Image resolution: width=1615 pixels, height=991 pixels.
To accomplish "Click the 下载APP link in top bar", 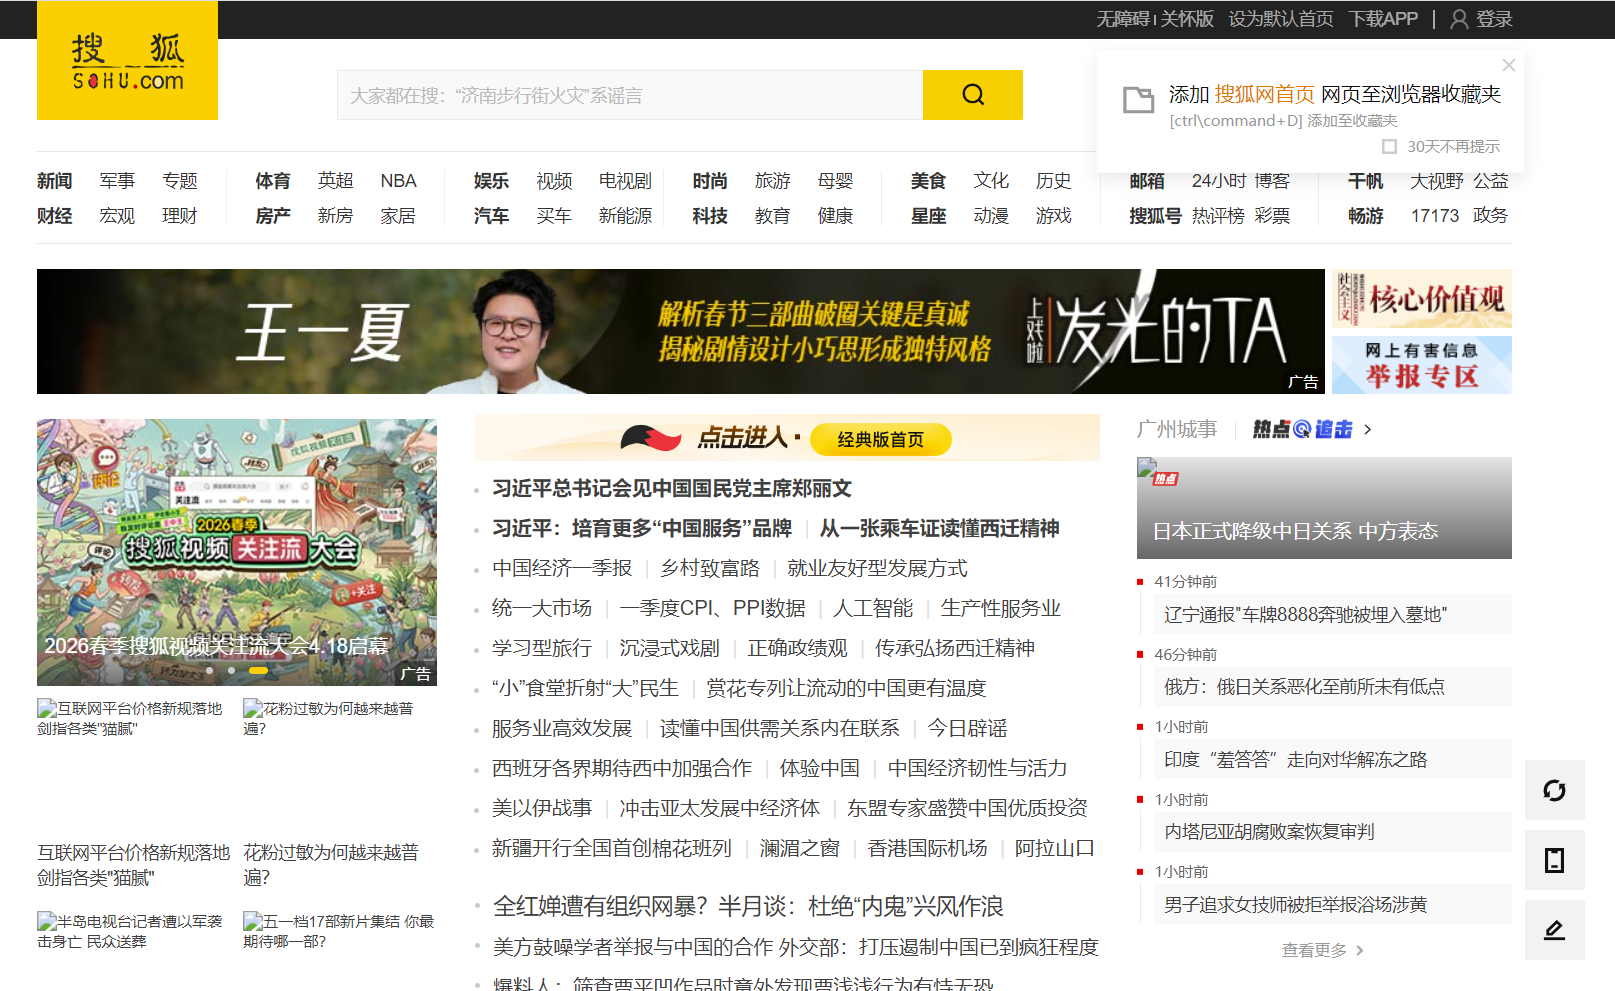I will (x=1383, y=19).
